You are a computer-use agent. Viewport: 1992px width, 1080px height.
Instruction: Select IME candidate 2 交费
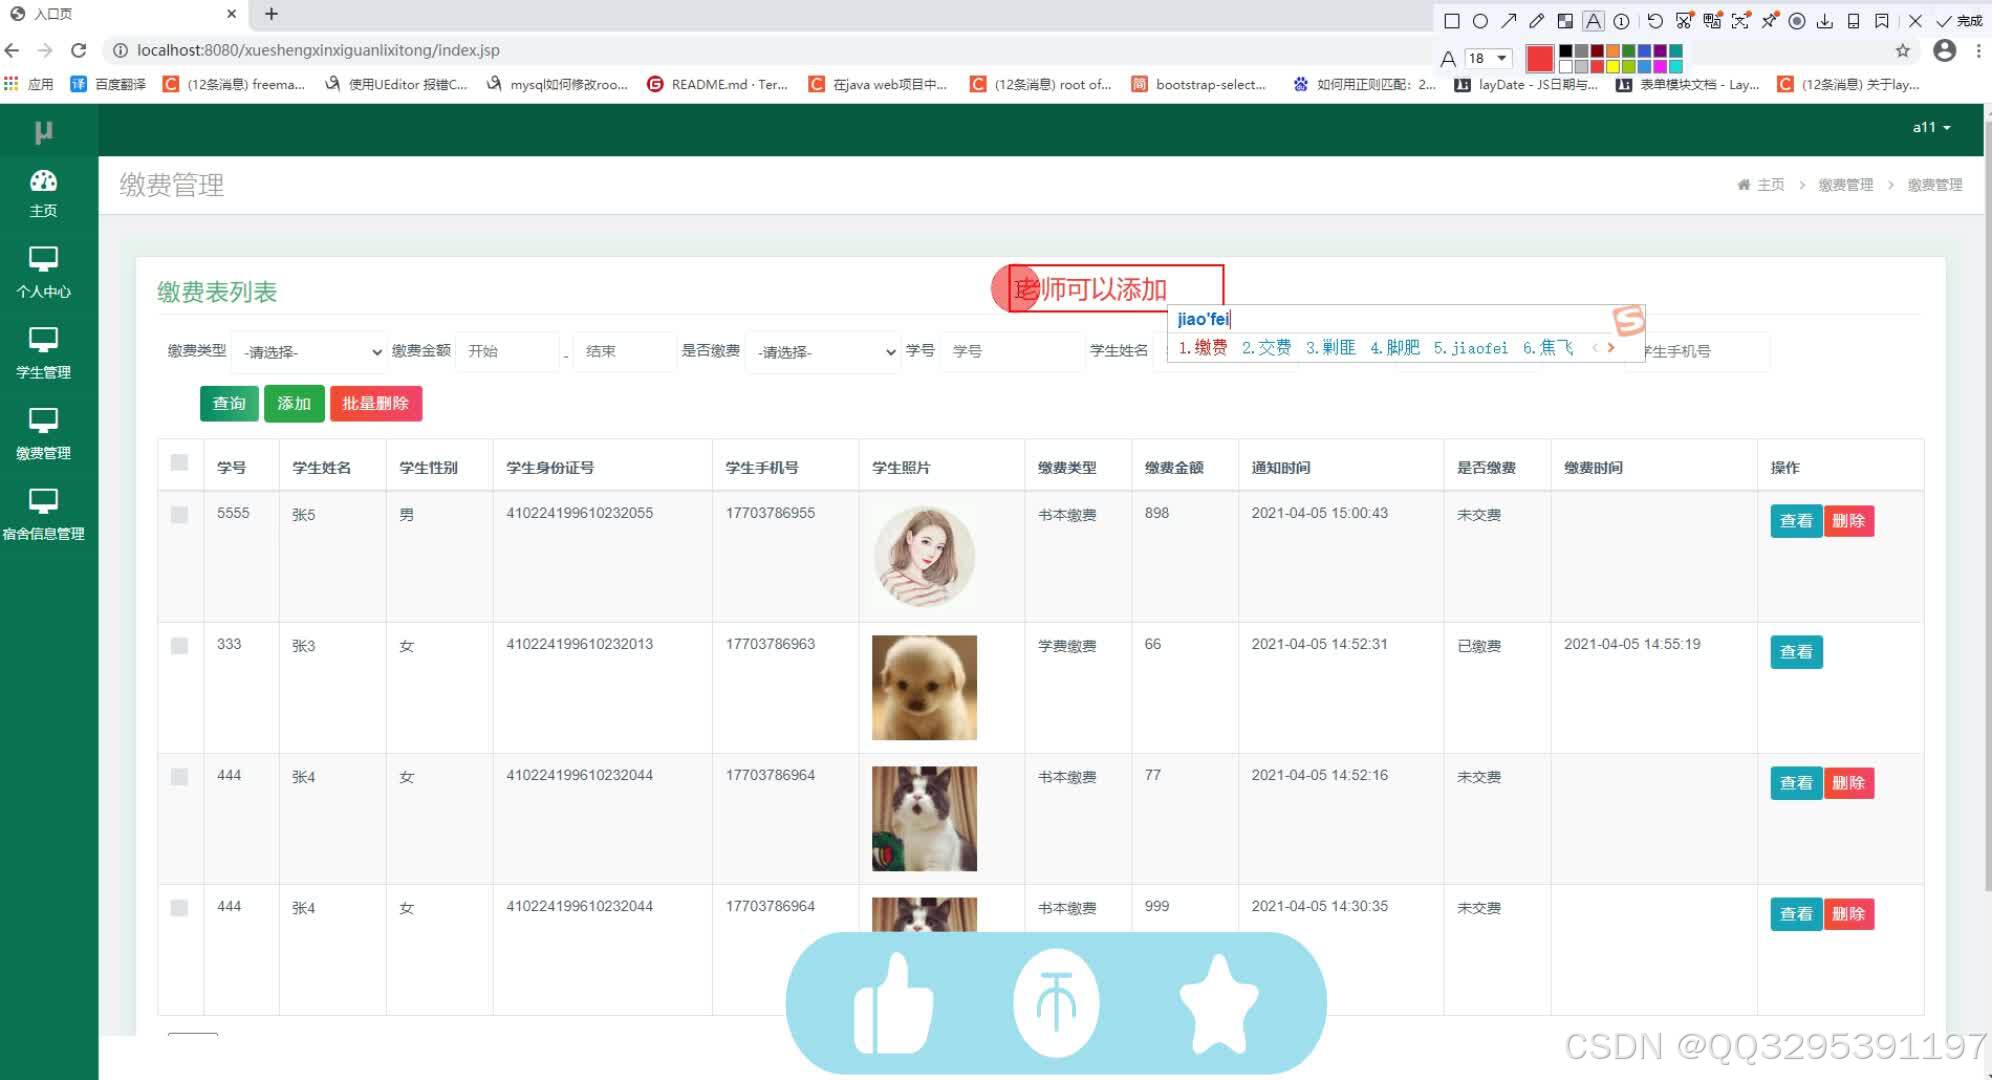point(1266,347)
